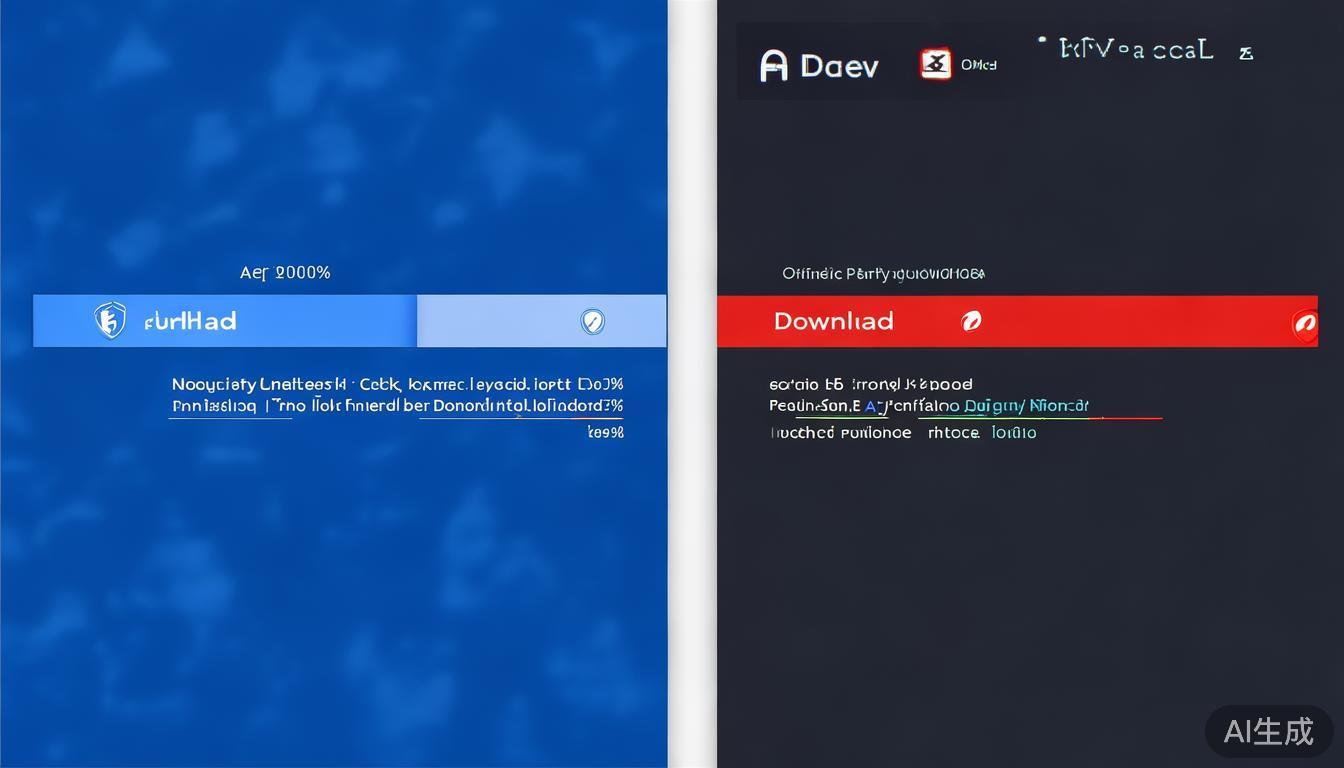Click the Aer 2000% label above blue bar
The image size is (1344, 768).
[285, 273]
